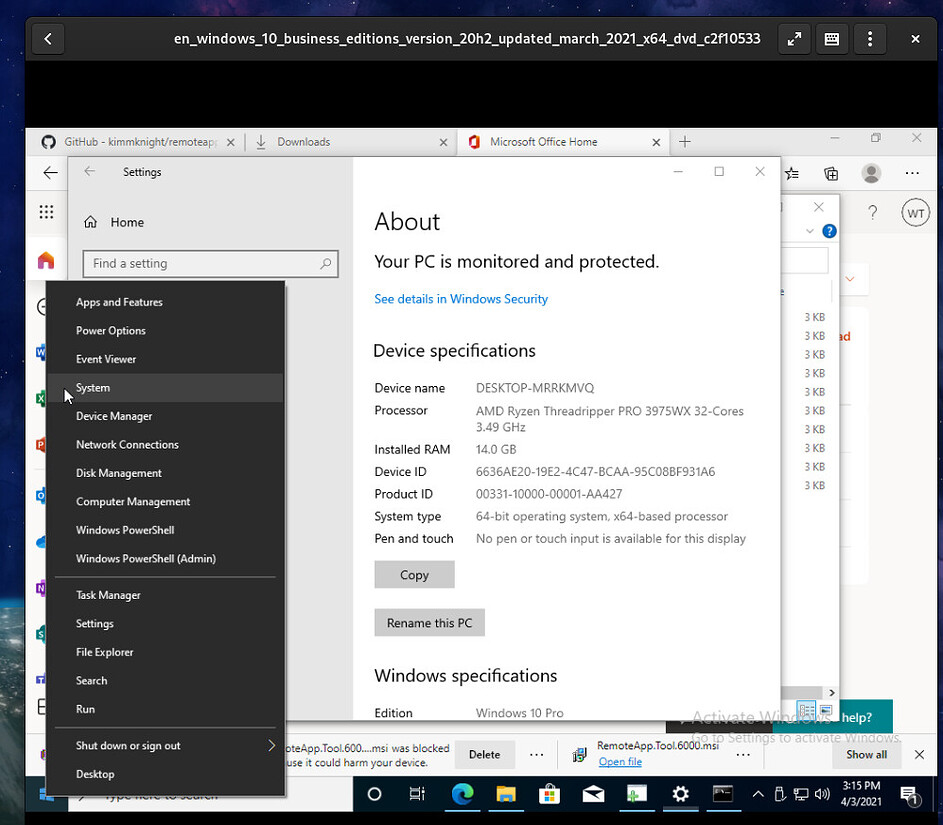Open the Microsoft Store from the taskbar
The height and width of the screenshot is (825, 943).
[549, 795]
